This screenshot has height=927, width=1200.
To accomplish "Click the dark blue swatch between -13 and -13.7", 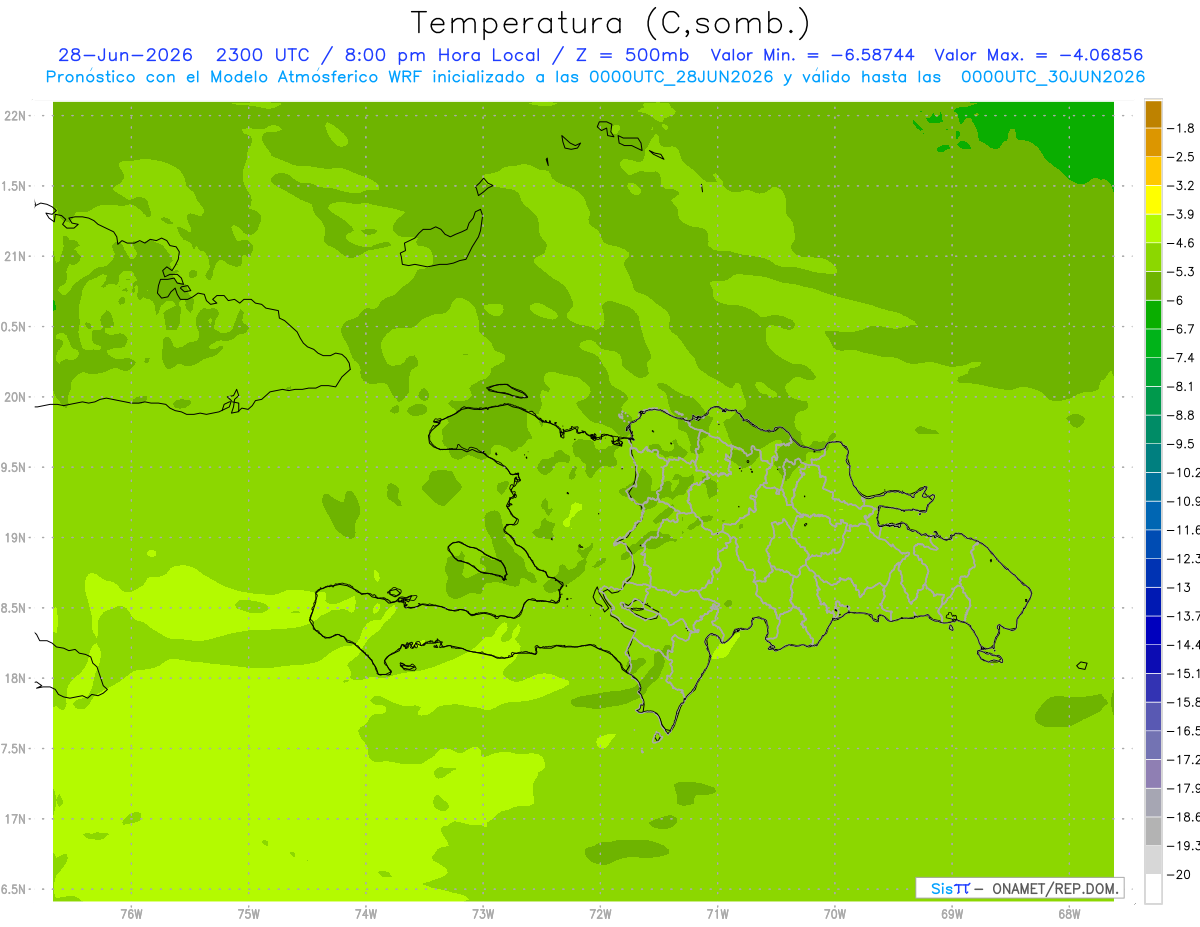I will (1153, 602).
